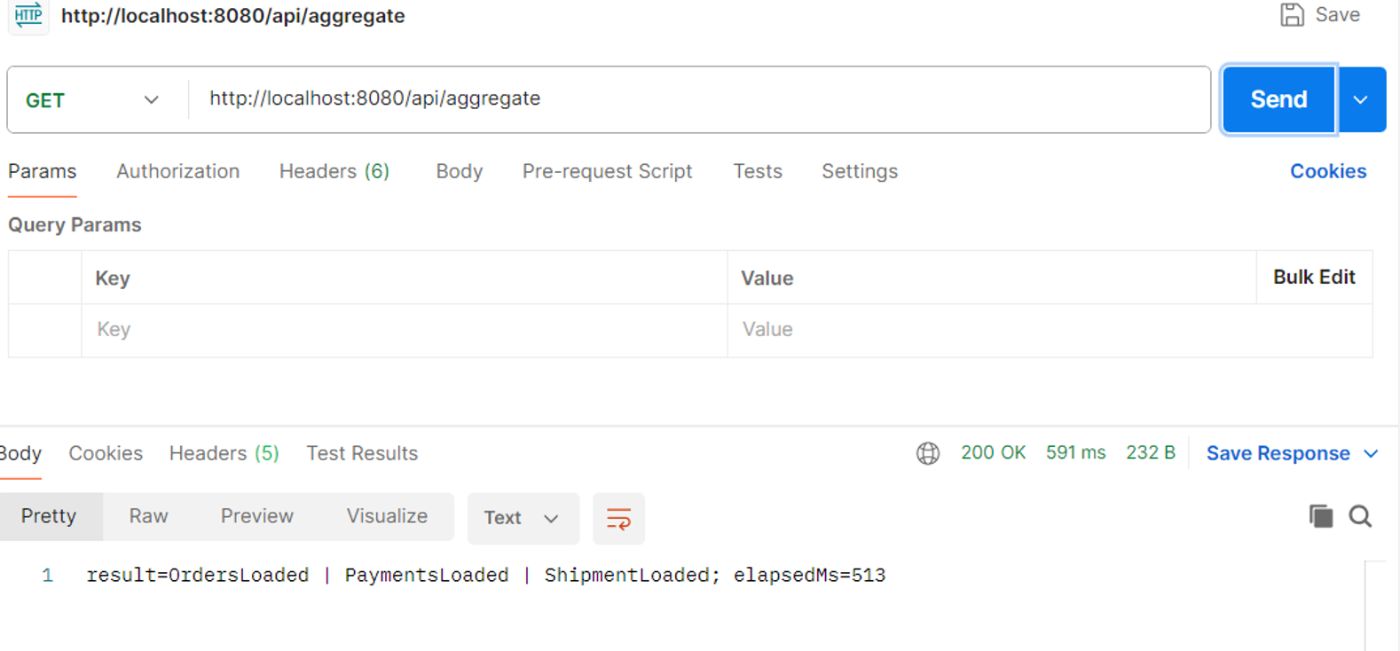Click the Save floppy disk icon

click(1292, 15)
